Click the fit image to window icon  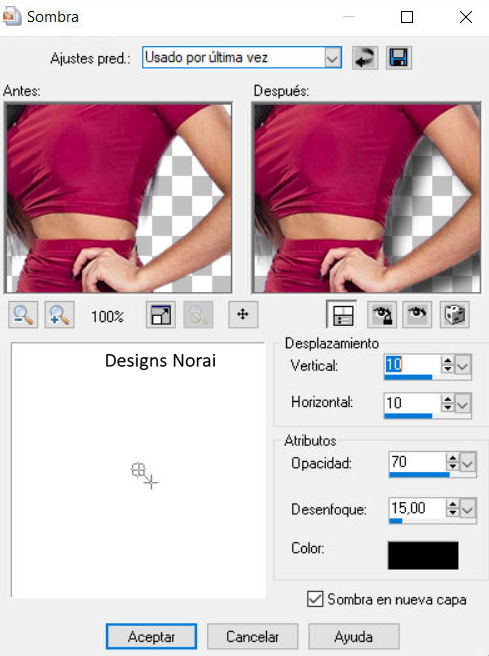(161, 315)
